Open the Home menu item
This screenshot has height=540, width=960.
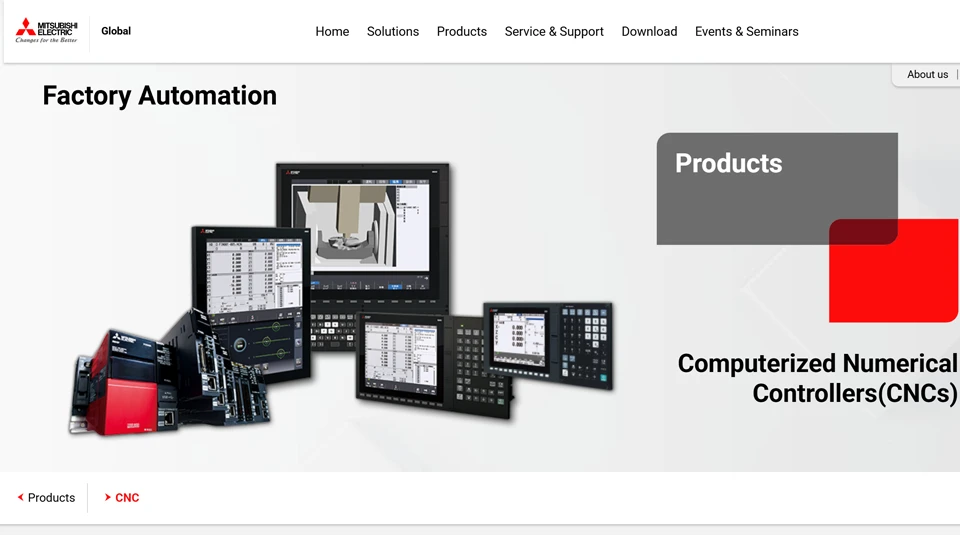pyautogui.click(x=332, y=32)
